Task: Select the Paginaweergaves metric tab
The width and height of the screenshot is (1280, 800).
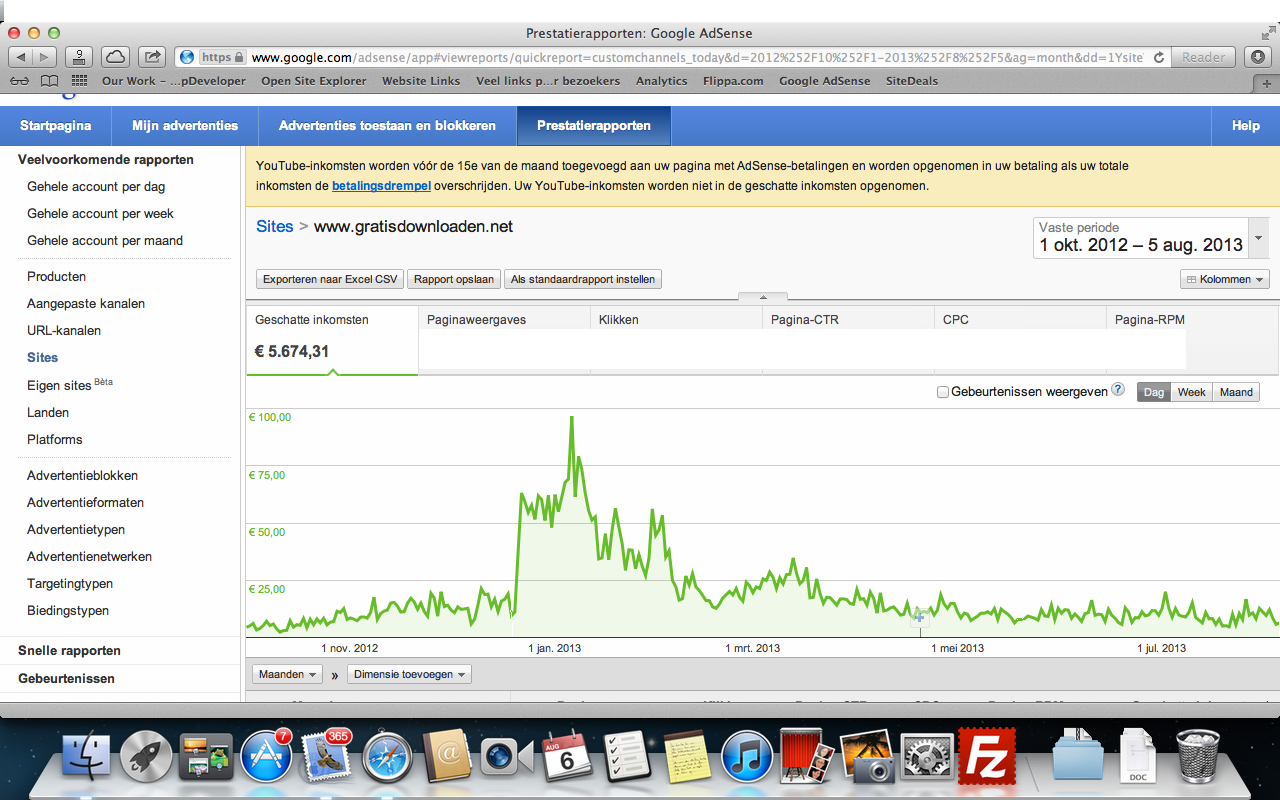Action: (x=504, y=340)
